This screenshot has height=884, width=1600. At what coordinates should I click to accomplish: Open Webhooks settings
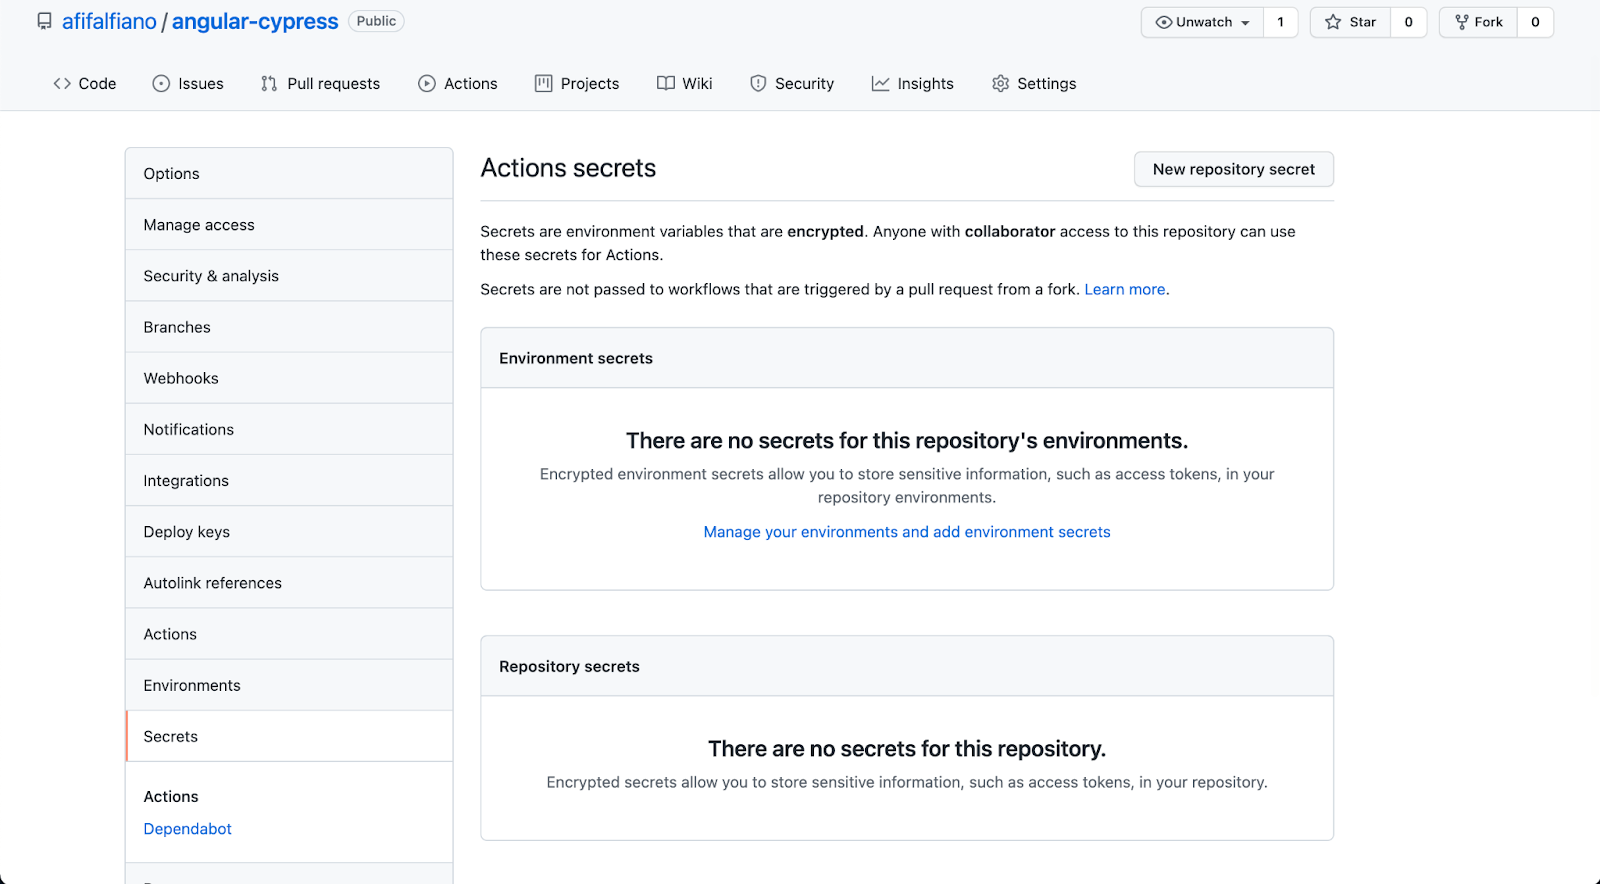pyautogui.click(x=289, y=378)
